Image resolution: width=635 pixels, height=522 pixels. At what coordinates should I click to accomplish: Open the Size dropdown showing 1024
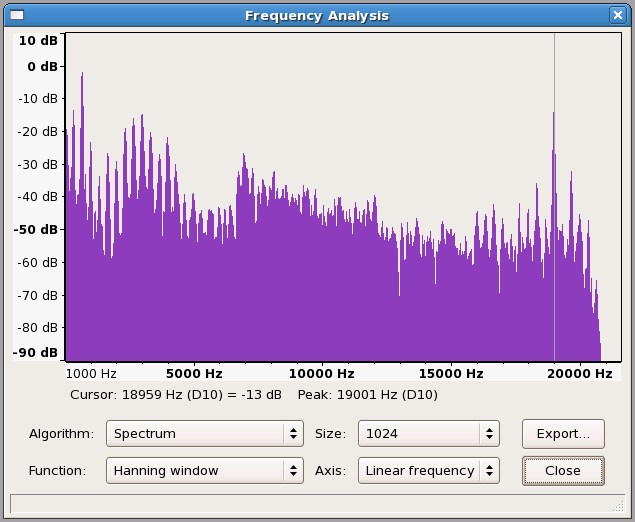pos(428,433)
